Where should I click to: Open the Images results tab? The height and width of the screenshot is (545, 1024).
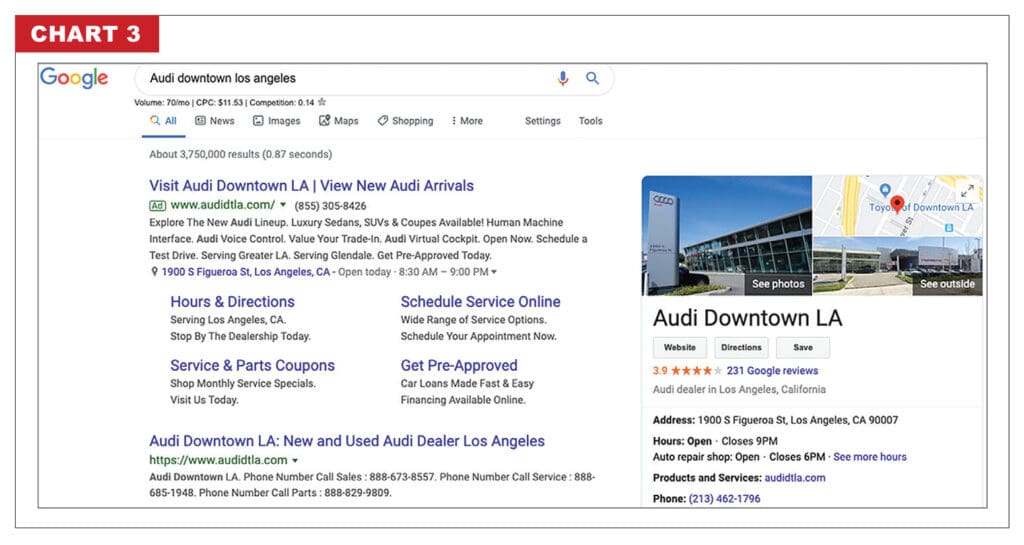coord(277,121)
